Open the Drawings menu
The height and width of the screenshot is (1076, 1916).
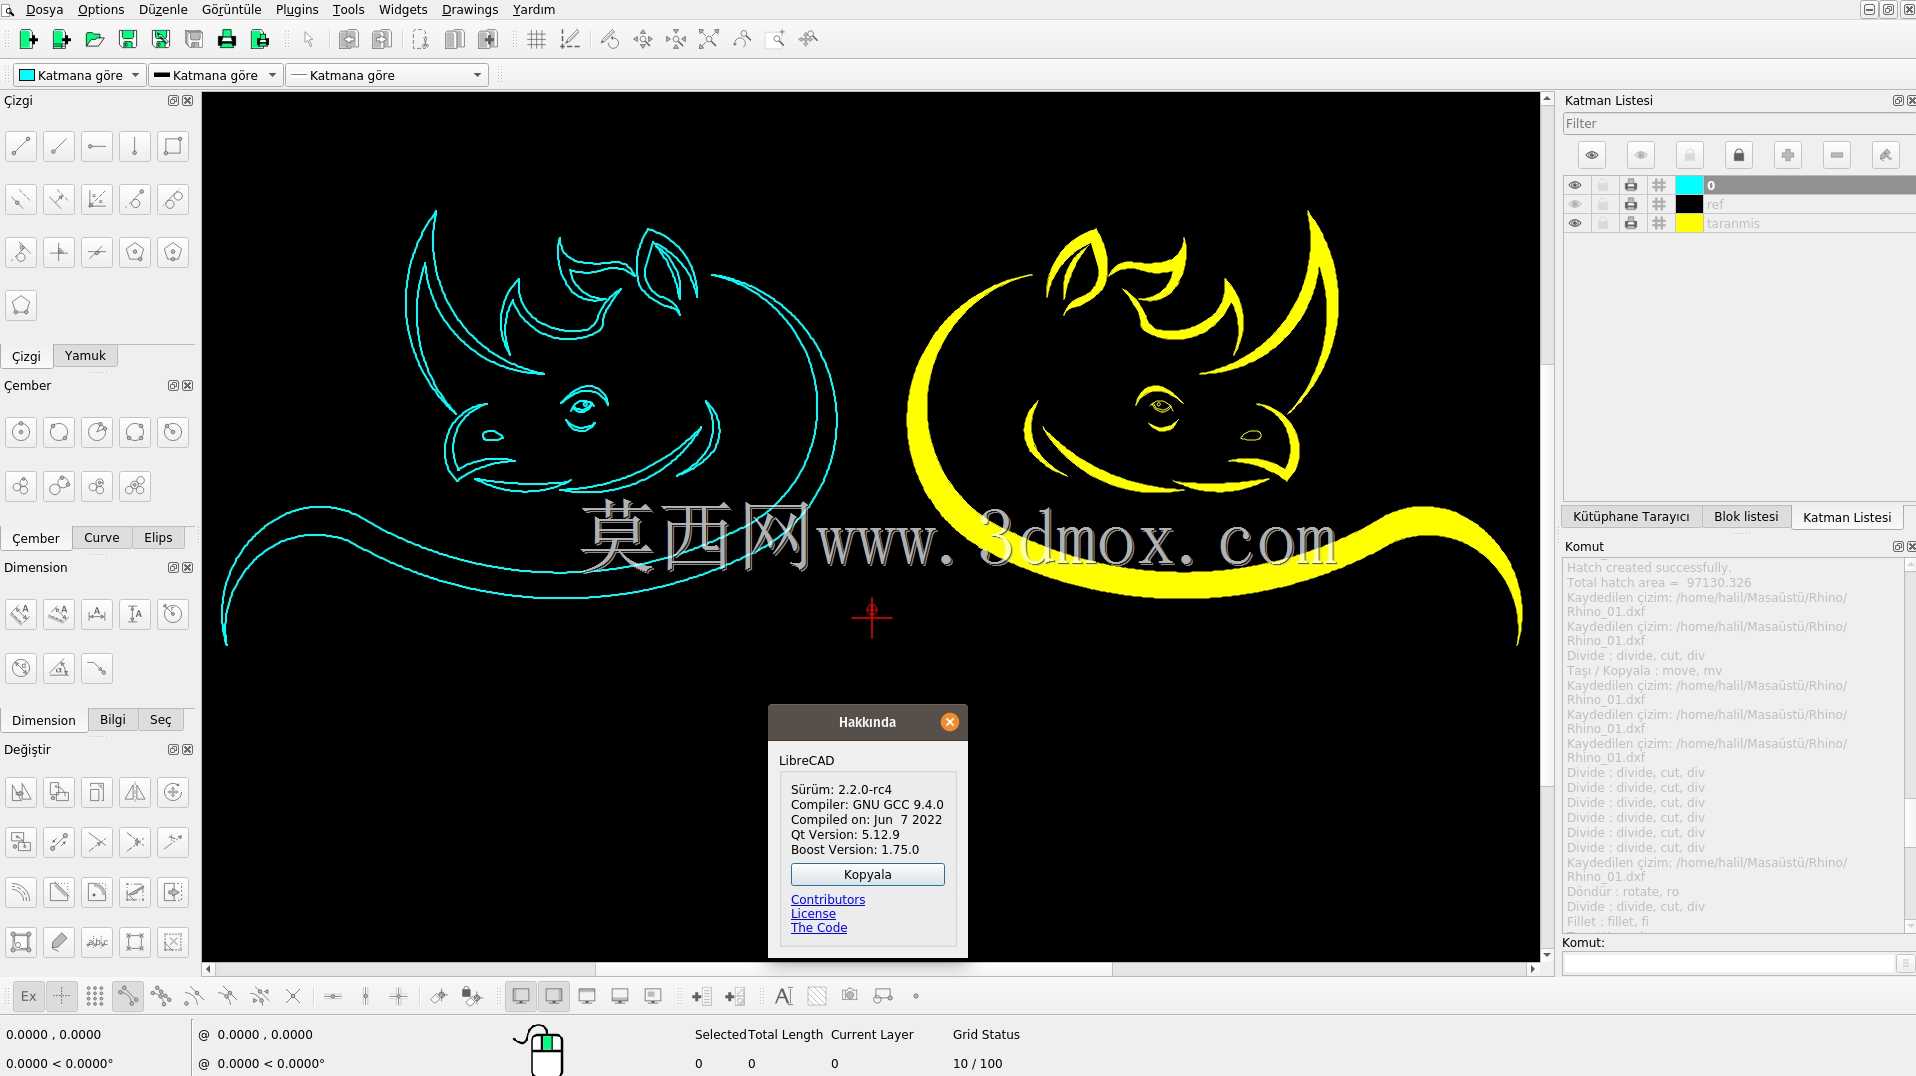pyautogui.click(x=470, y=9)
